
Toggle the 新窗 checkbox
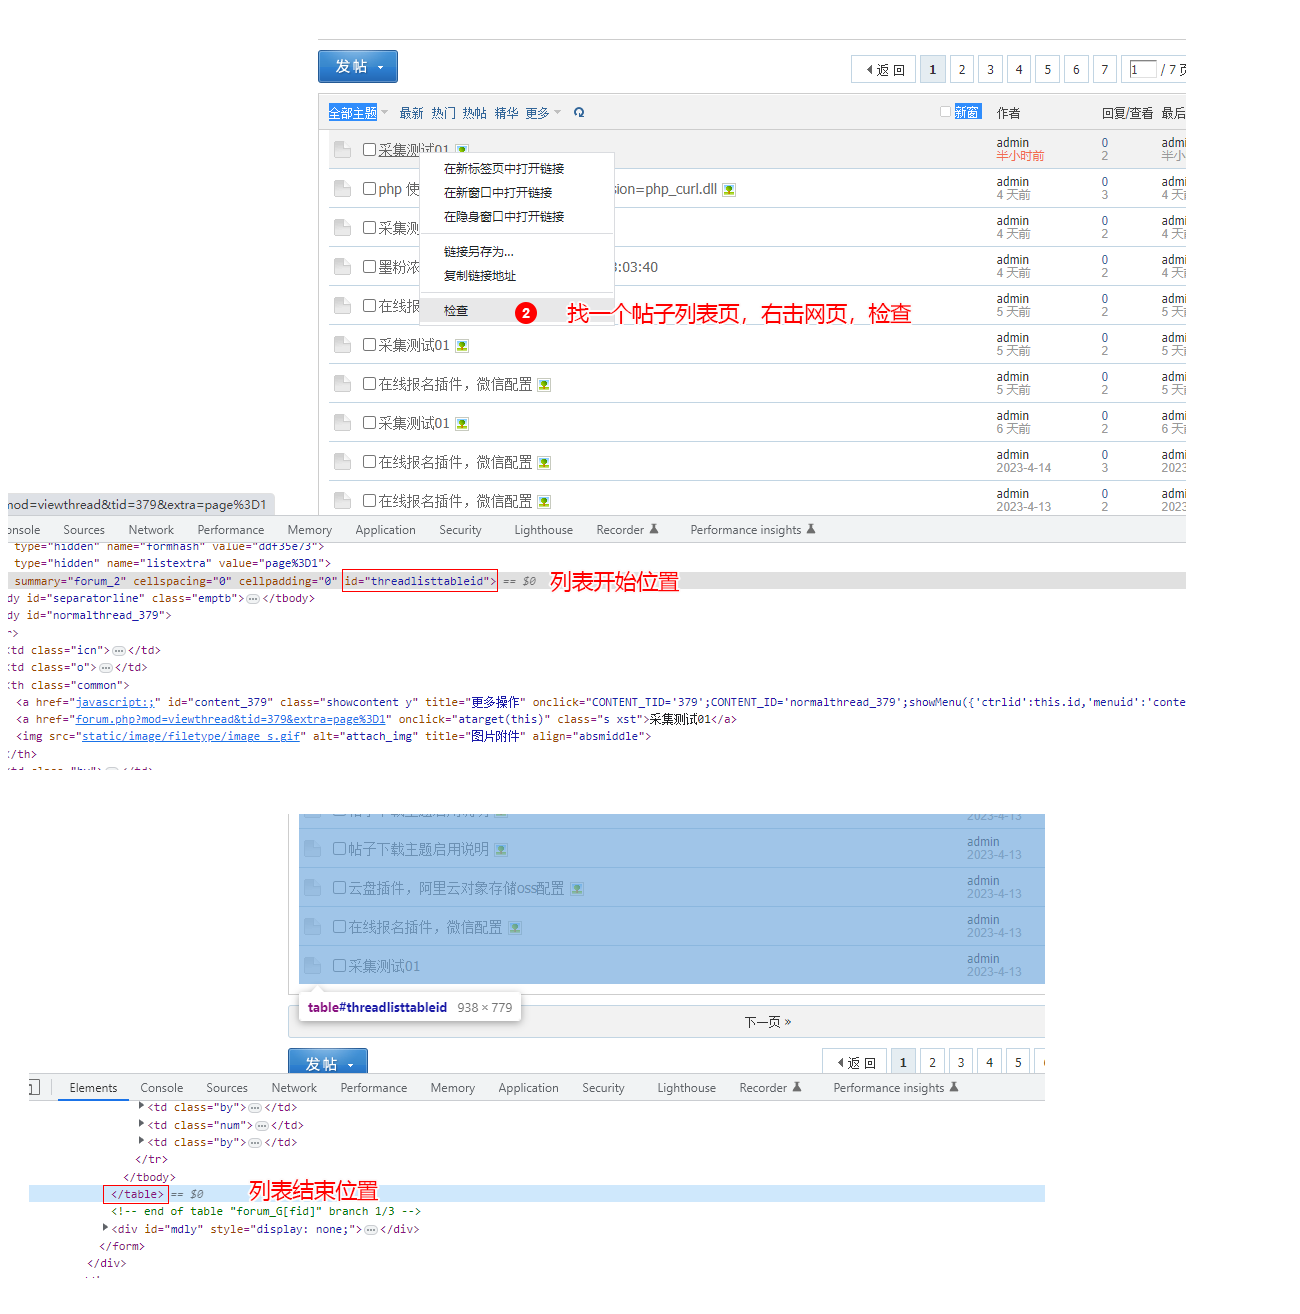(x=945, y=112)
